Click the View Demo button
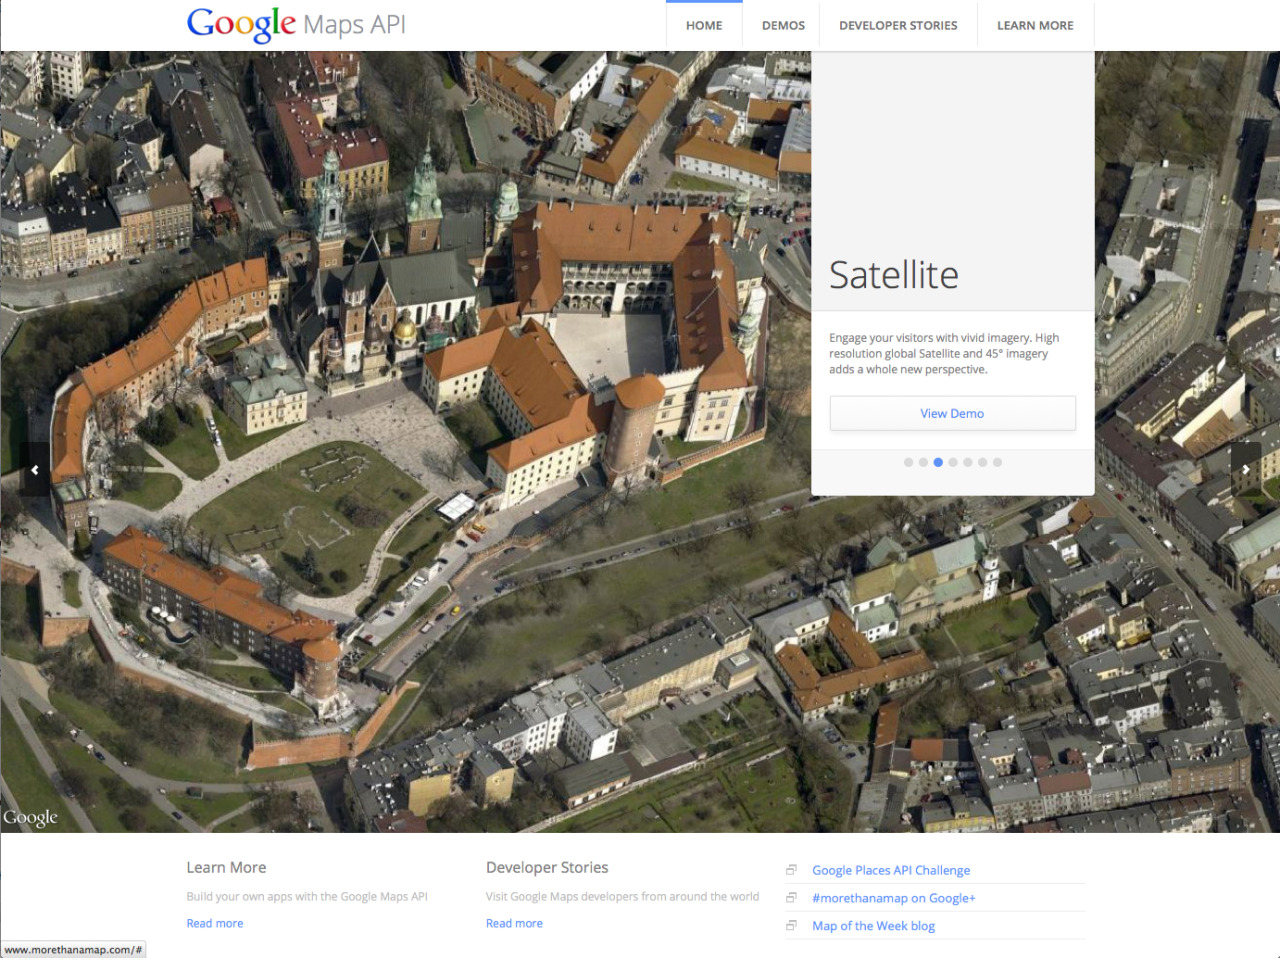The height and width of the screenshot is (958, 1280). (952, 413)
